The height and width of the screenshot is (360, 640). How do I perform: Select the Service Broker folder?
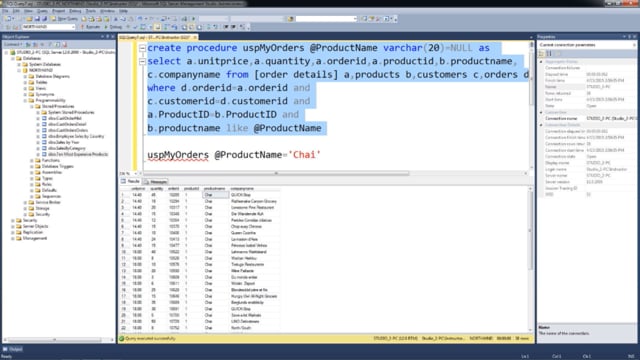click(48, 202)
